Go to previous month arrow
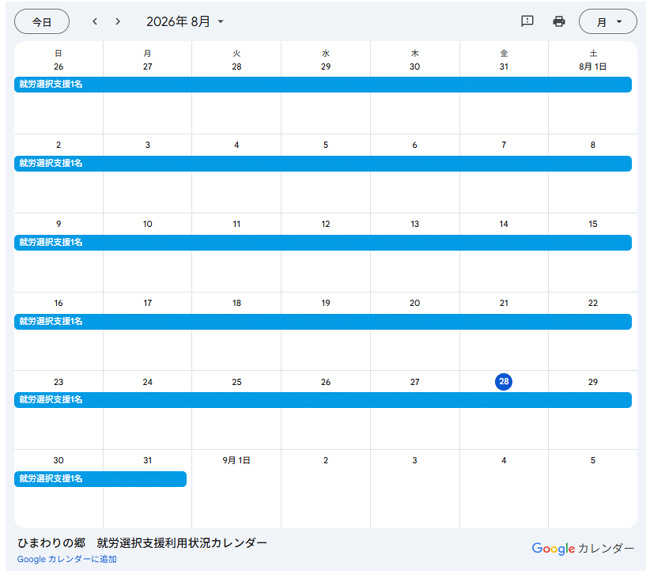Screen dimensions: 650x574 pyautogui.click(x=95, y=22)
